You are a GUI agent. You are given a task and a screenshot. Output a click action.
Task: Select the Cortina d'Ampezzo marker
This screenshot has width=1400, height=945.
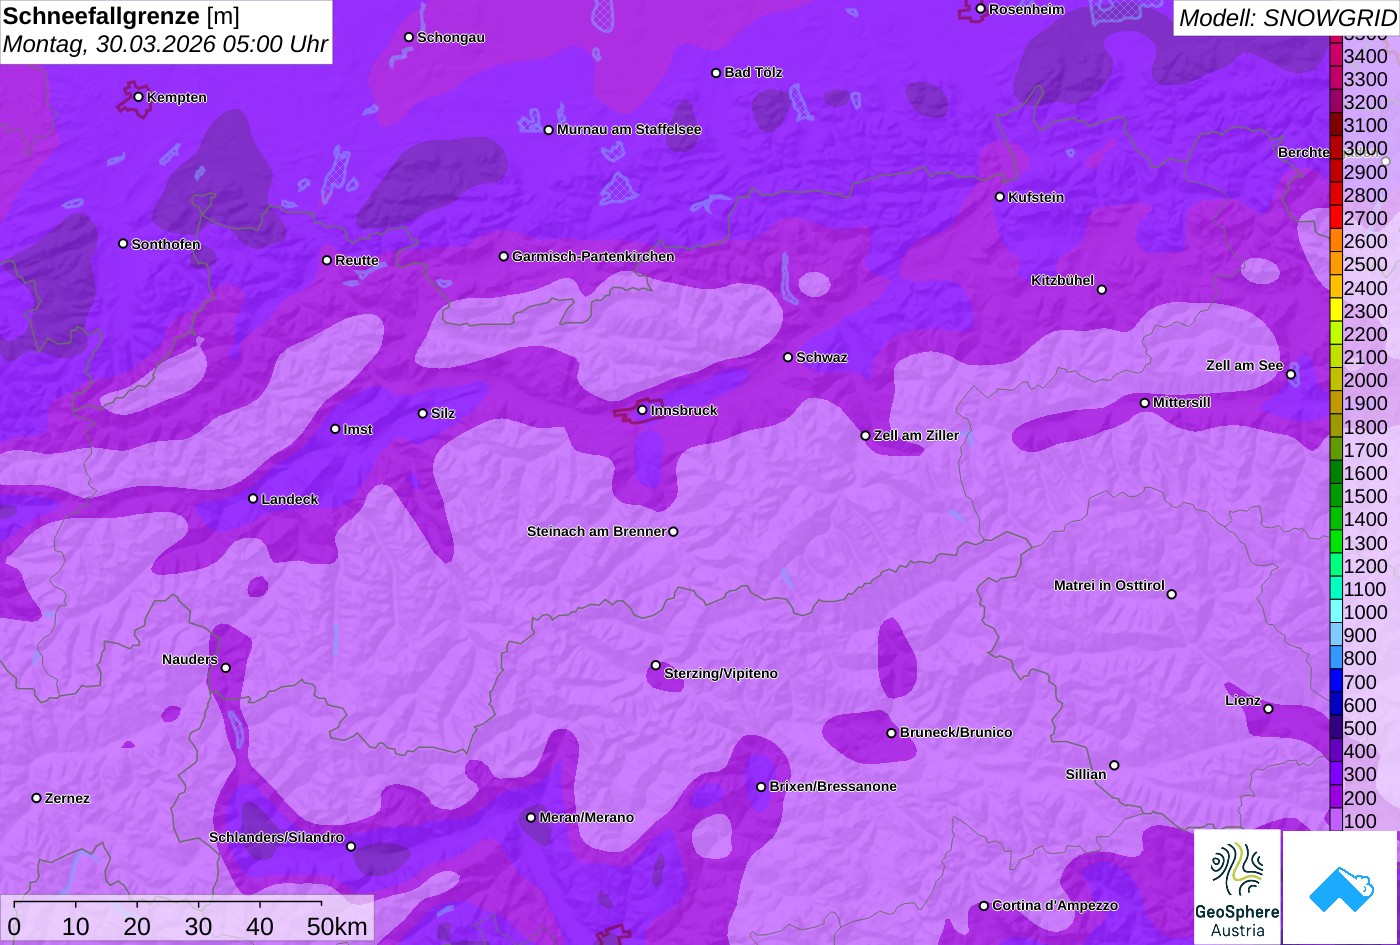coord(983,906)
